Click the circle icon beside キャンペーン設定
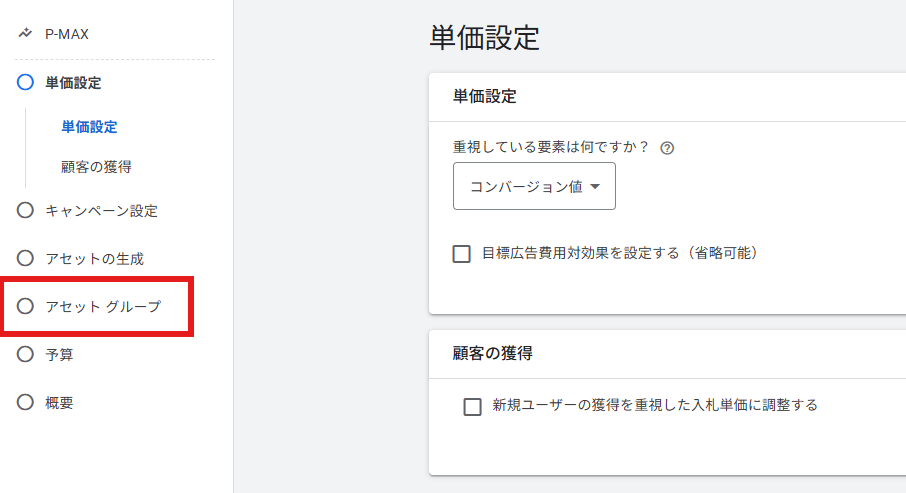 click(26, 211)
